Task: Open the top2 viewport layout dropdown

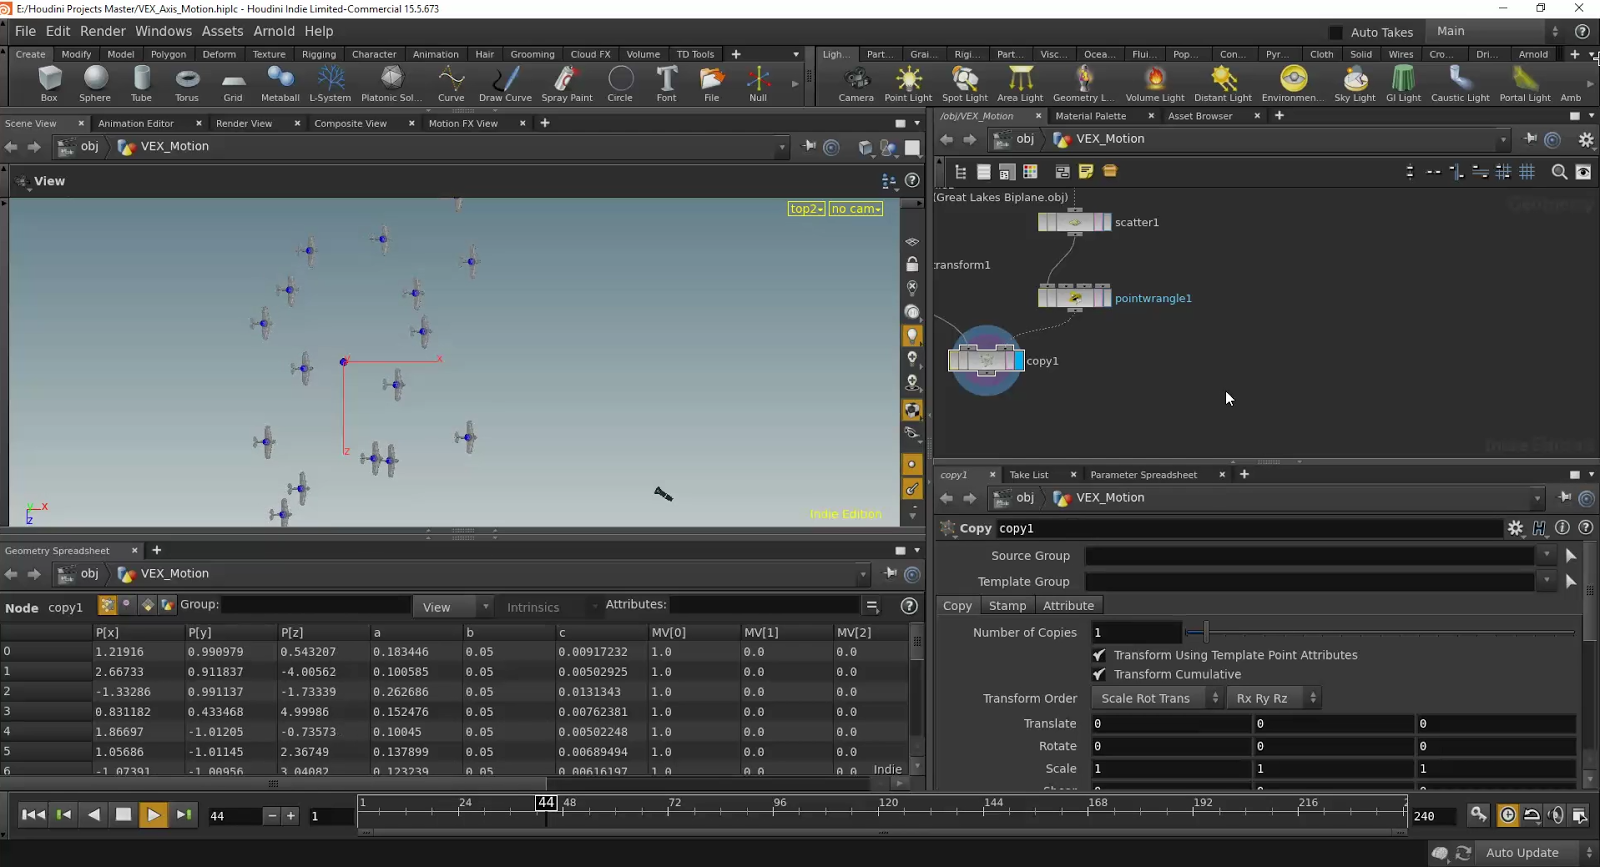Action: (806, 209)
